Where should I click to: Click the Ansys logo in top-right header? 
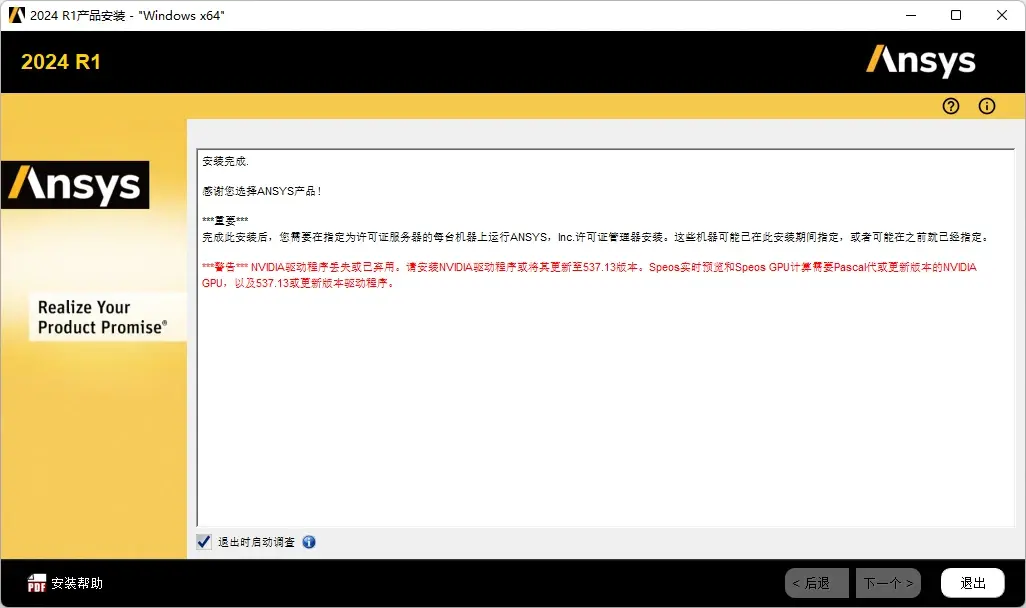click(x=920, y=61)
